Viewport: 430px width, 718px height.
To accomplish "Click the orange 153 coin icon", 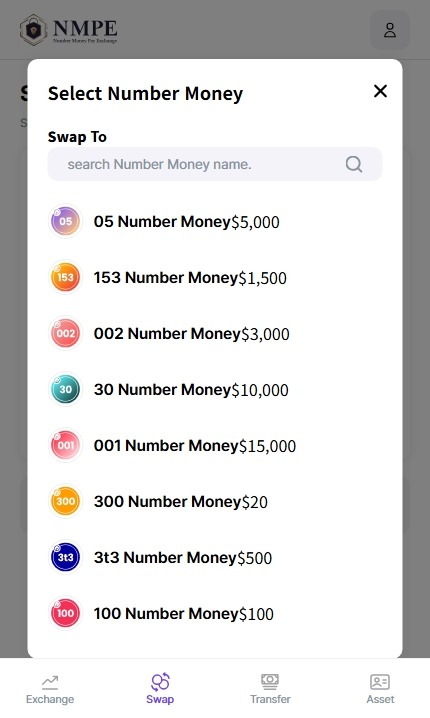I will coord(65,277).
